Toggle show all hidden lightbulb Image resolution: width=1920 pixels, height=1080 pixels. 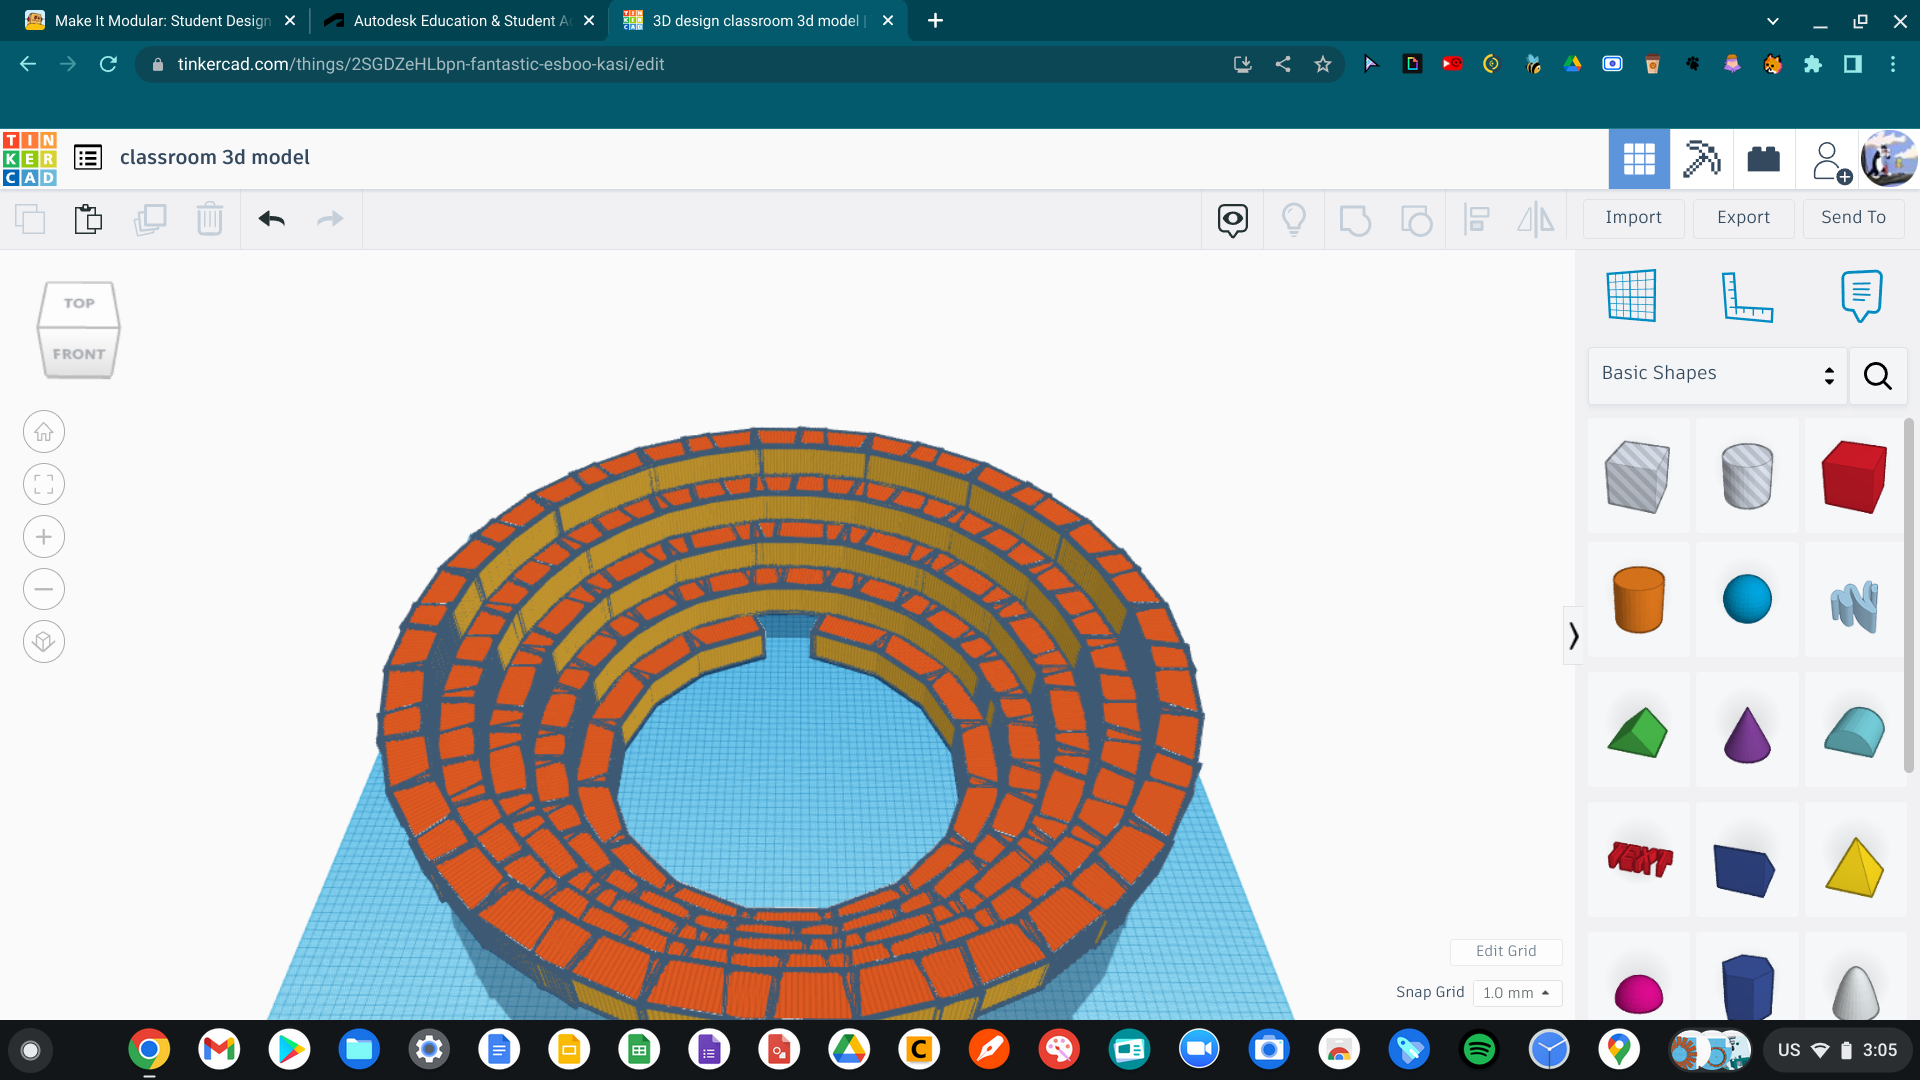[1294, 219]
